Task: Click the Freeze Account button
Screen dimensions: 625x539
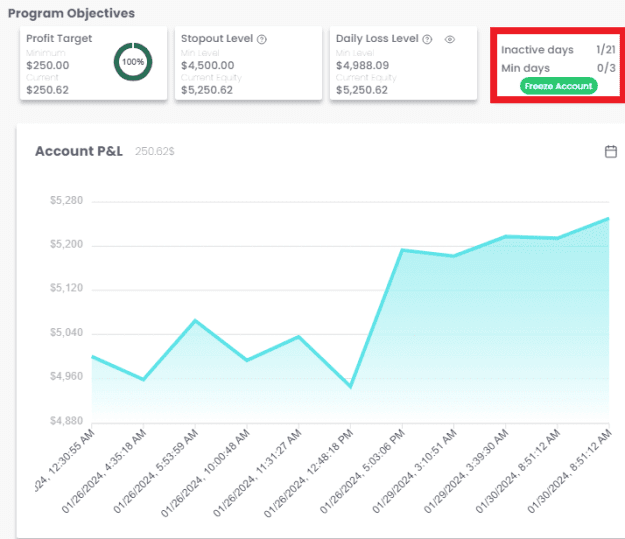Action: click(558, 86)
